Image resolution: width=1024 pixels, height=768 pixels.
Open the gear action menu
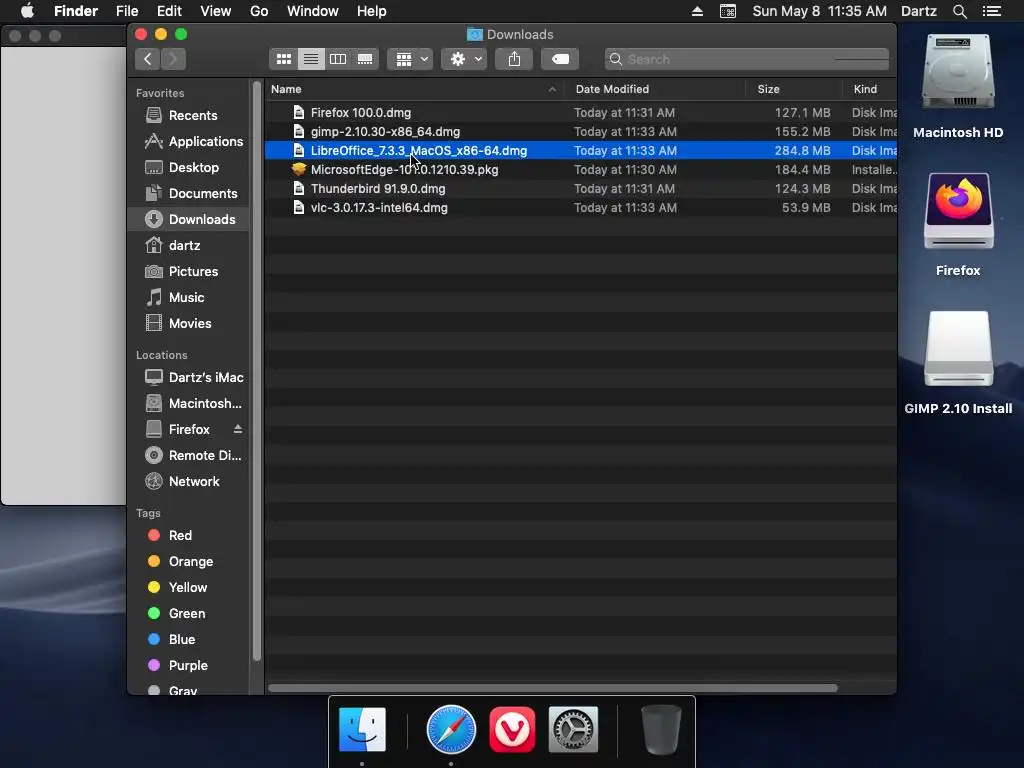pyautogui.click(x=464, y=59)
